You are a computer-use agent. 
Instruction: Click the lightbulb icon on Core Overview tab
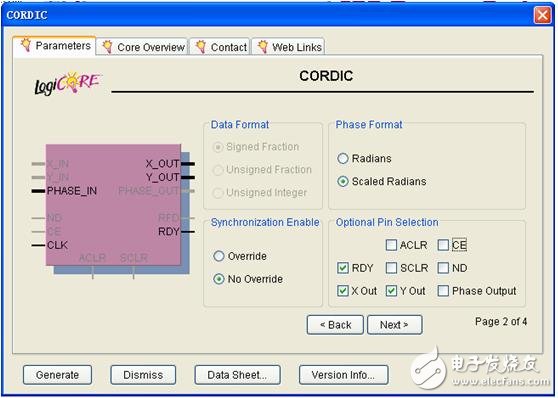click(107, 47)
